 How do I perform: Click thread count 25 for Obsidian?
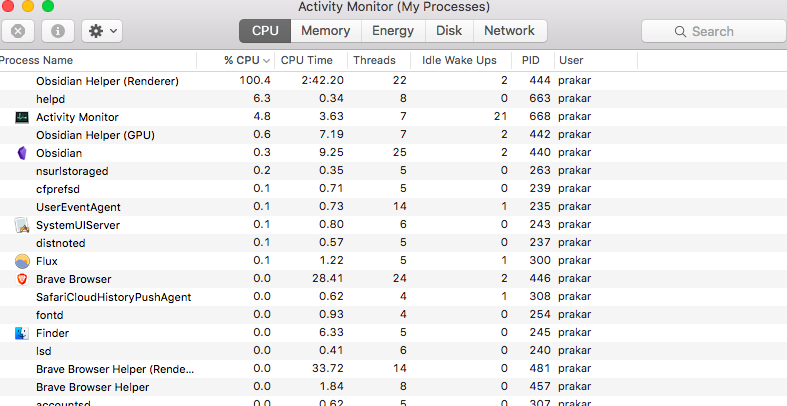(x=400, y=152)
